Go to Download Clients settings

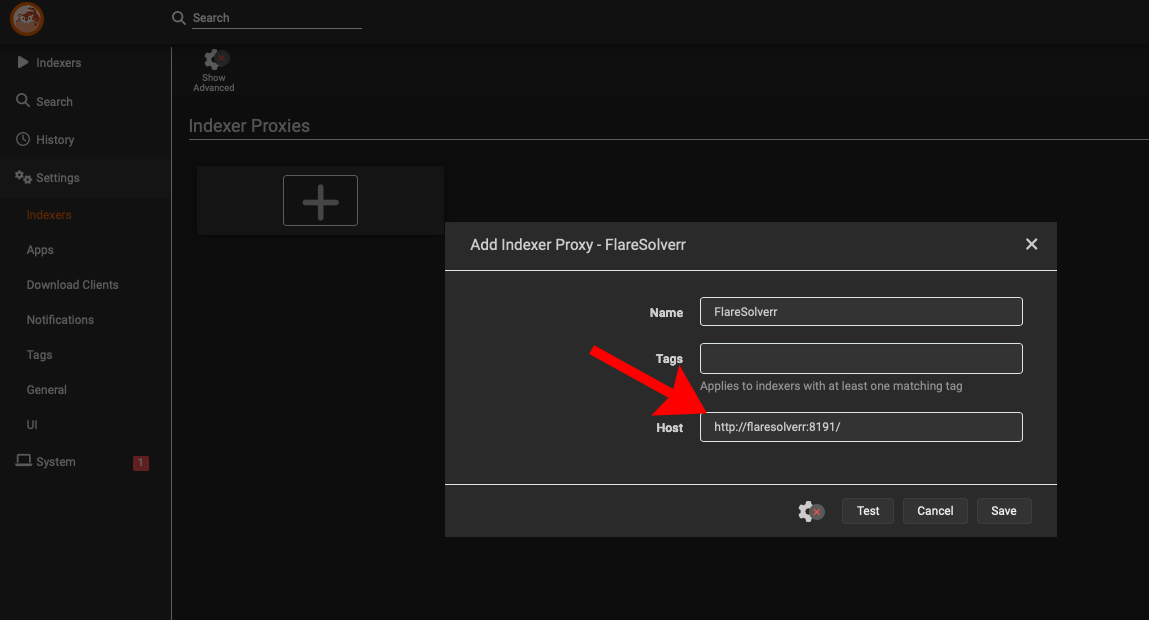[x=72, y=285]
